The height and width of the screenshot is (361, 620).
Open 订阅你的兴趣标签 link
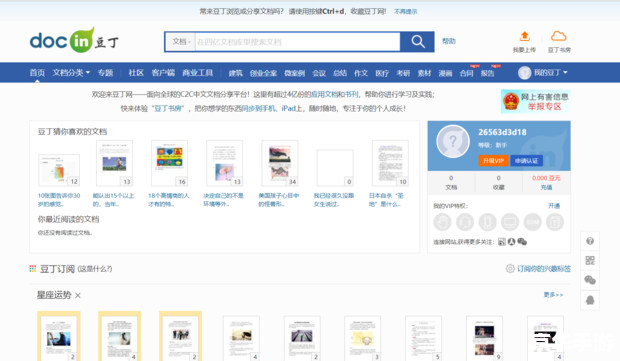coord(544,269)
